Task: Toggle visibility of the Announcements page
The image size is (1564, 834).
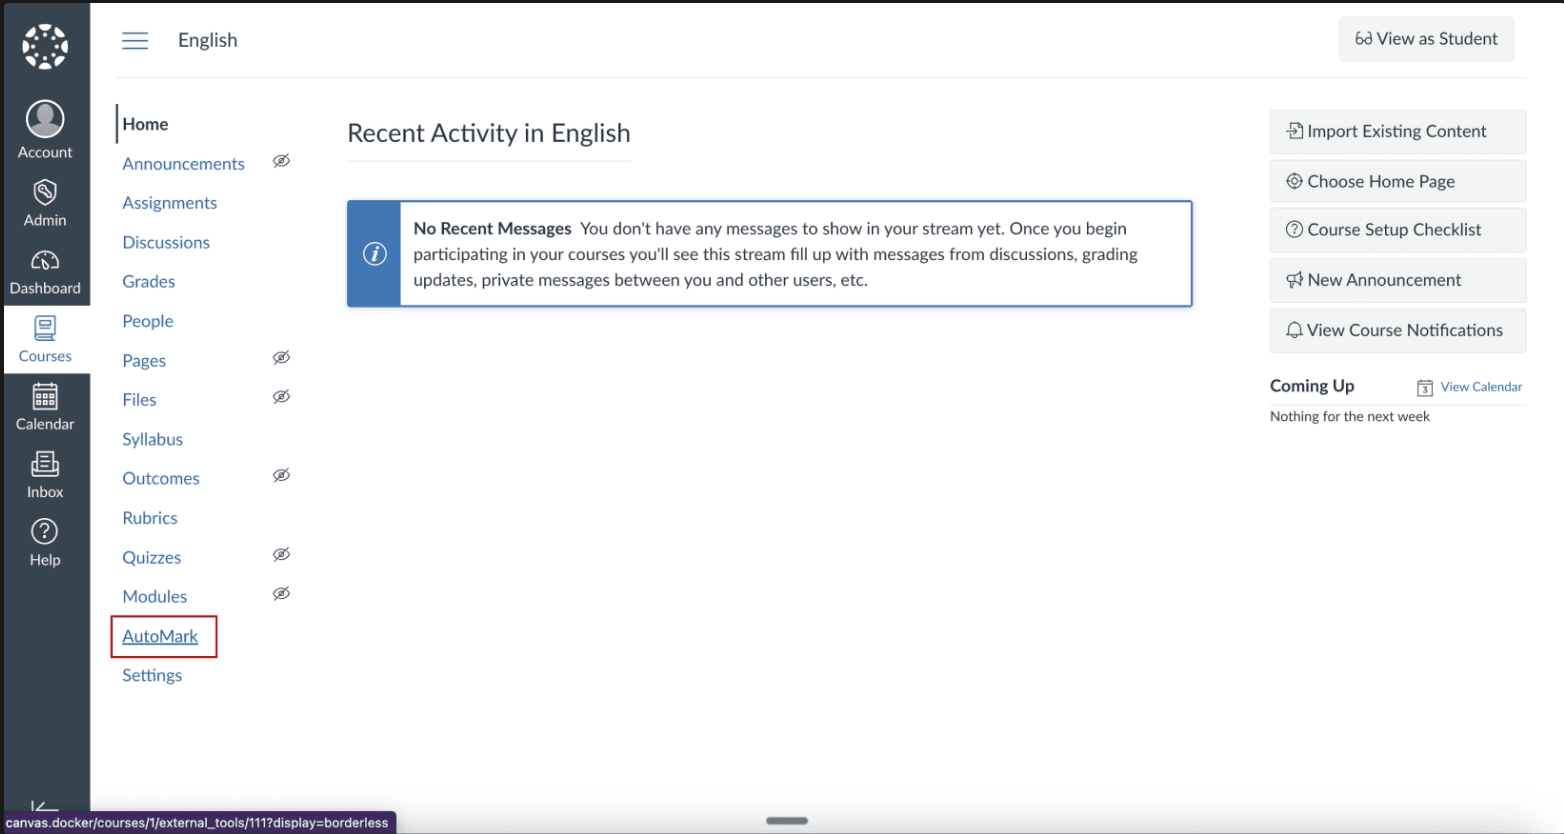Action: coord(281,160)
